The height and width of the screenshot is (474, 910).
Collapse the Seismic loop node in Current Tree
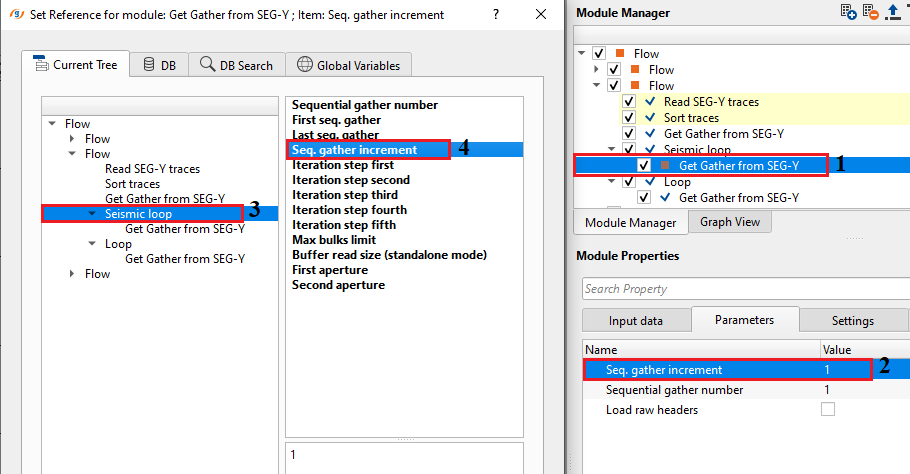(x=92, y=214)
